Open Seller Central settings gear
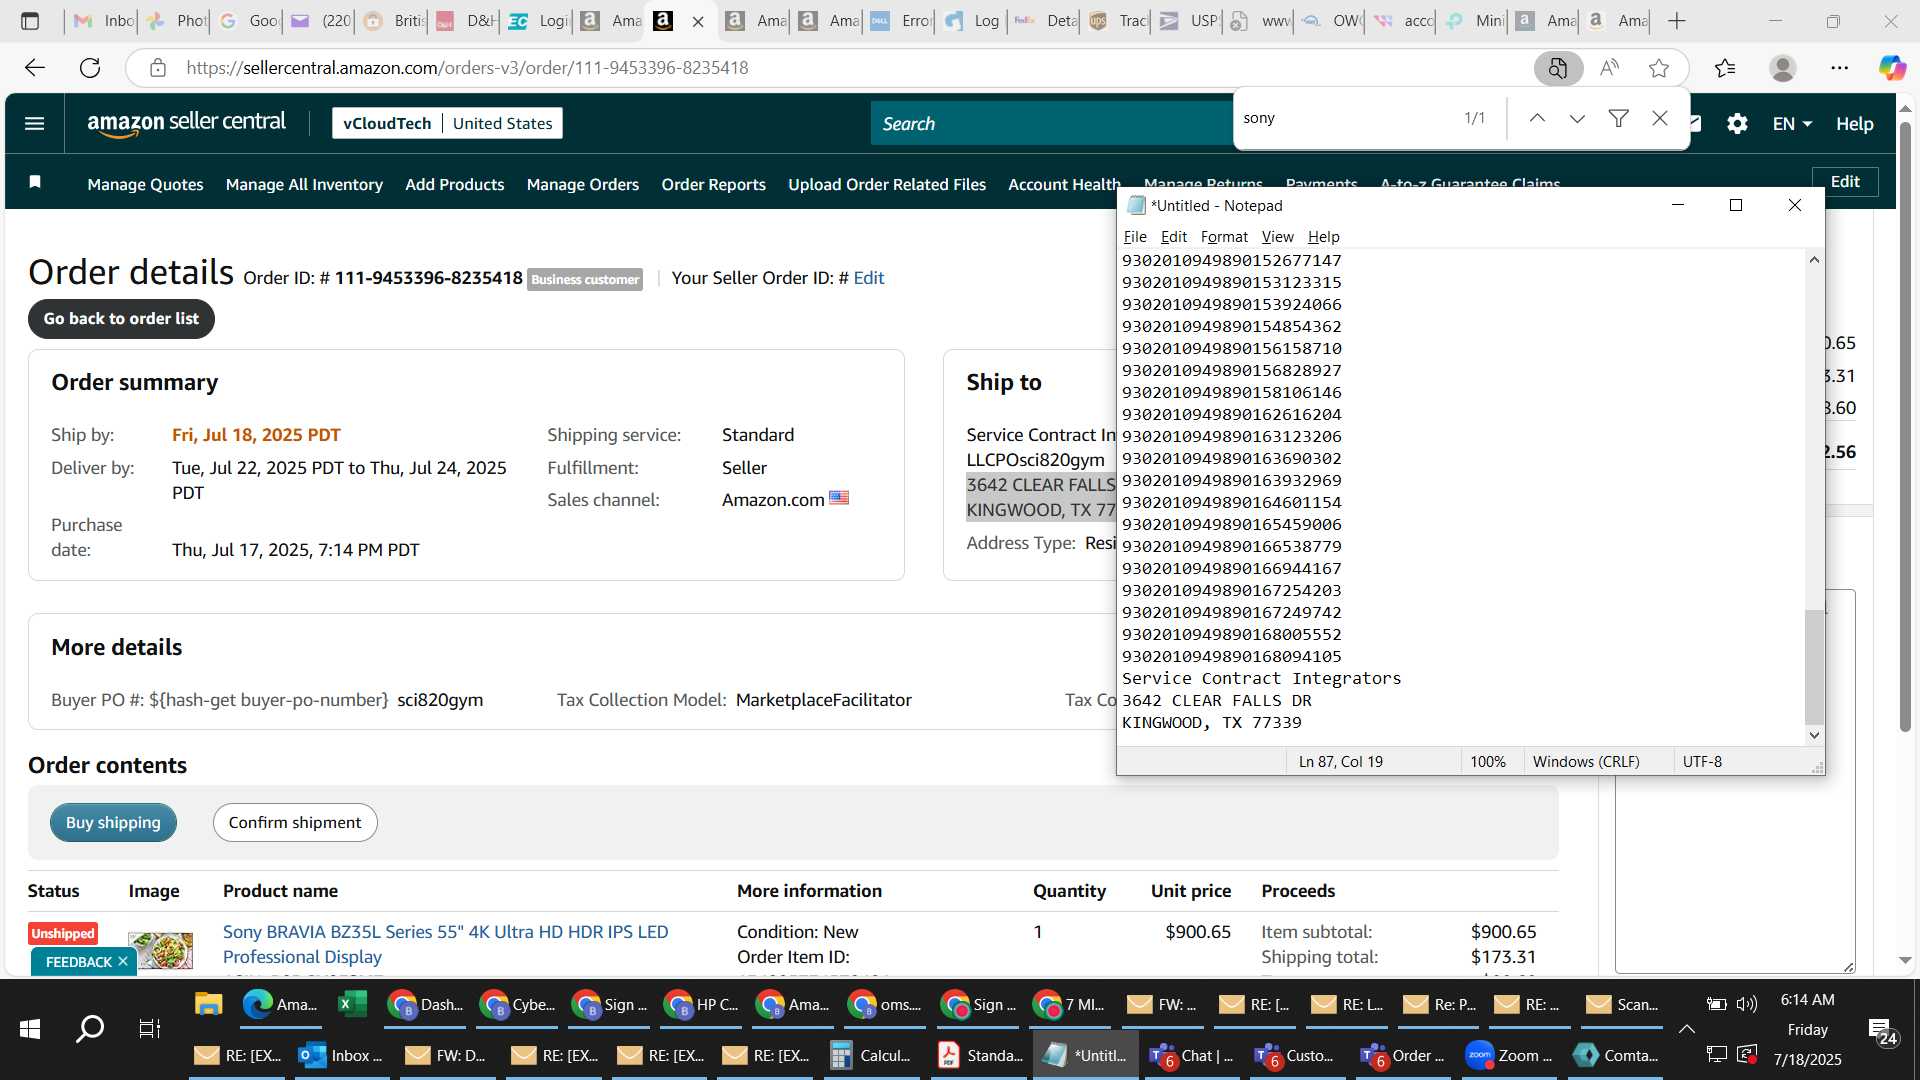The width and height of the screenshot is (1920, 1080). 1737,123
